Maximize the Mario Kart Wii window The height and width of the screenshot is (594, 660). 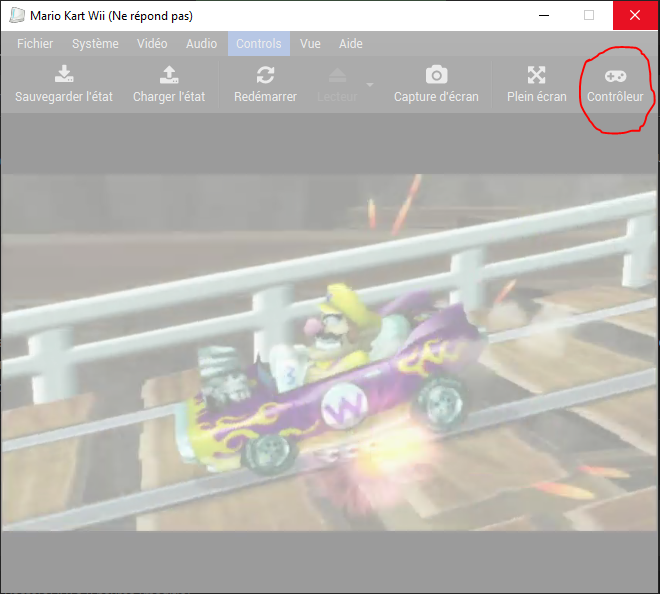[x=589, y=16]
